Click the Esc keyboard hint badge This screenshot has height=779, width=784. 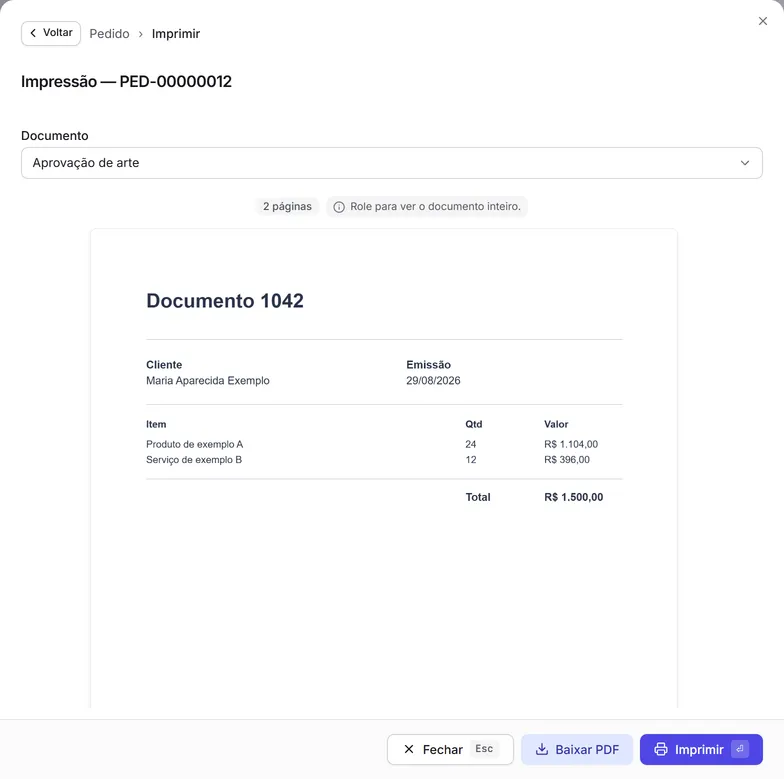pos(484,748)
